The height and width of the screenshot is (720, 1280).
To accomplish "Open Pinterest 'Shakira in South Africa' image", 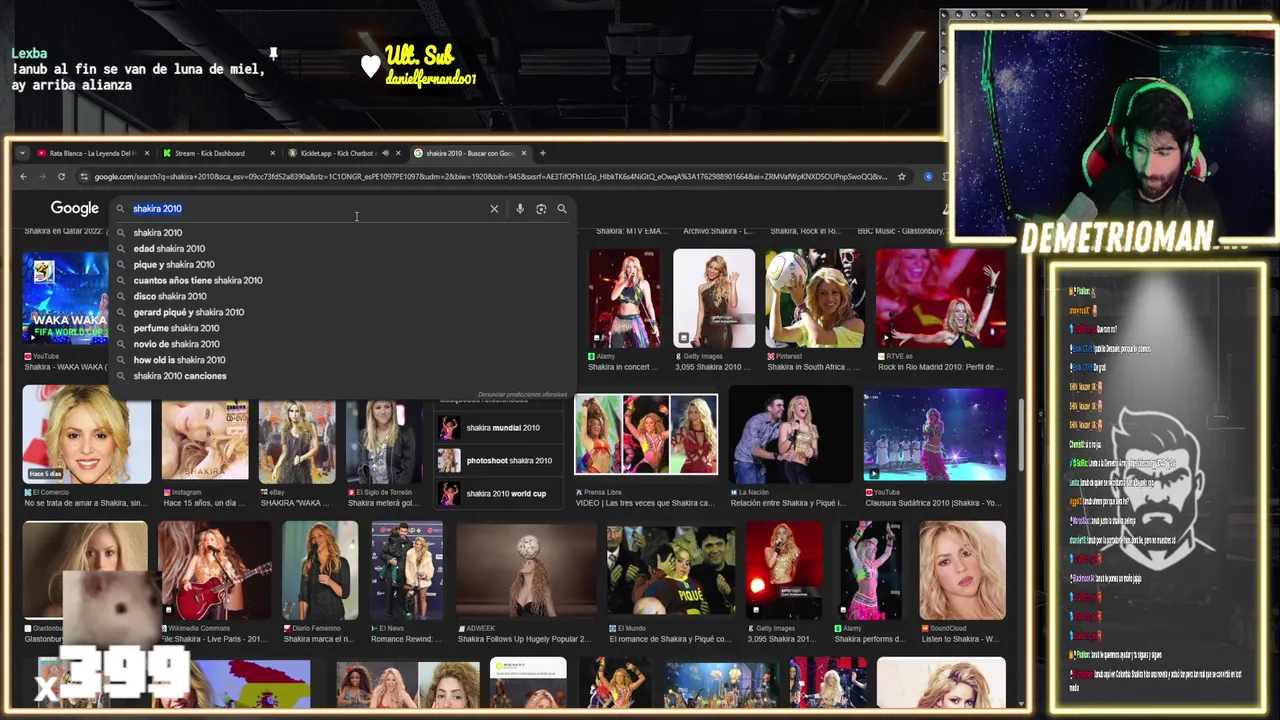I will click(814, 298).
